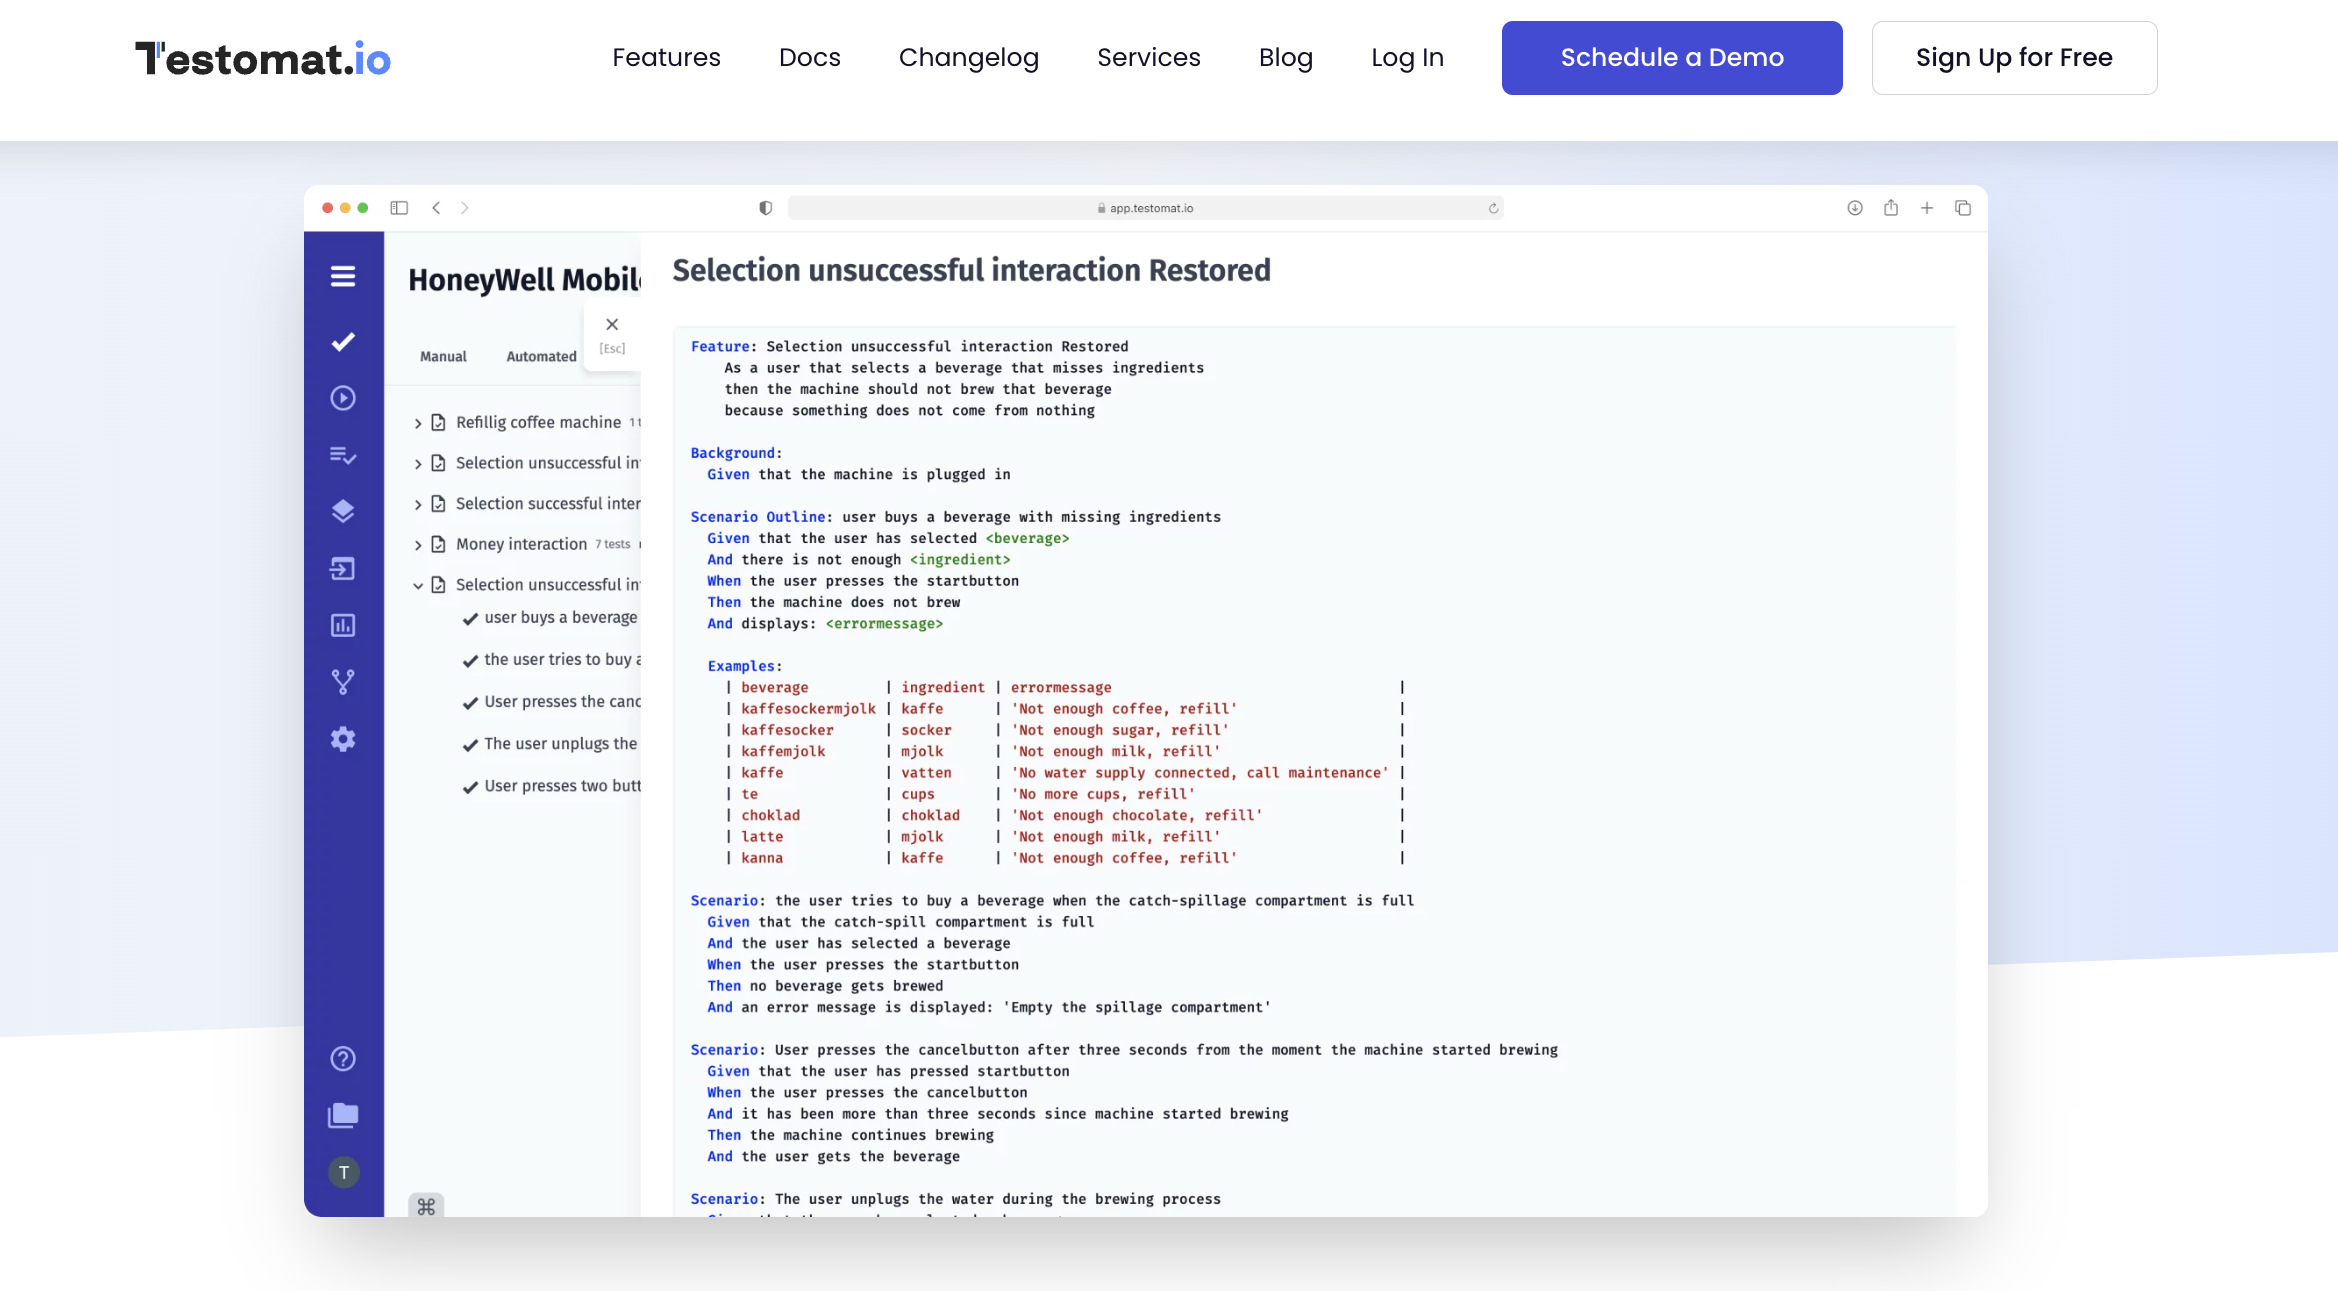Open the settings gear in the sidebar

[343, 739]
